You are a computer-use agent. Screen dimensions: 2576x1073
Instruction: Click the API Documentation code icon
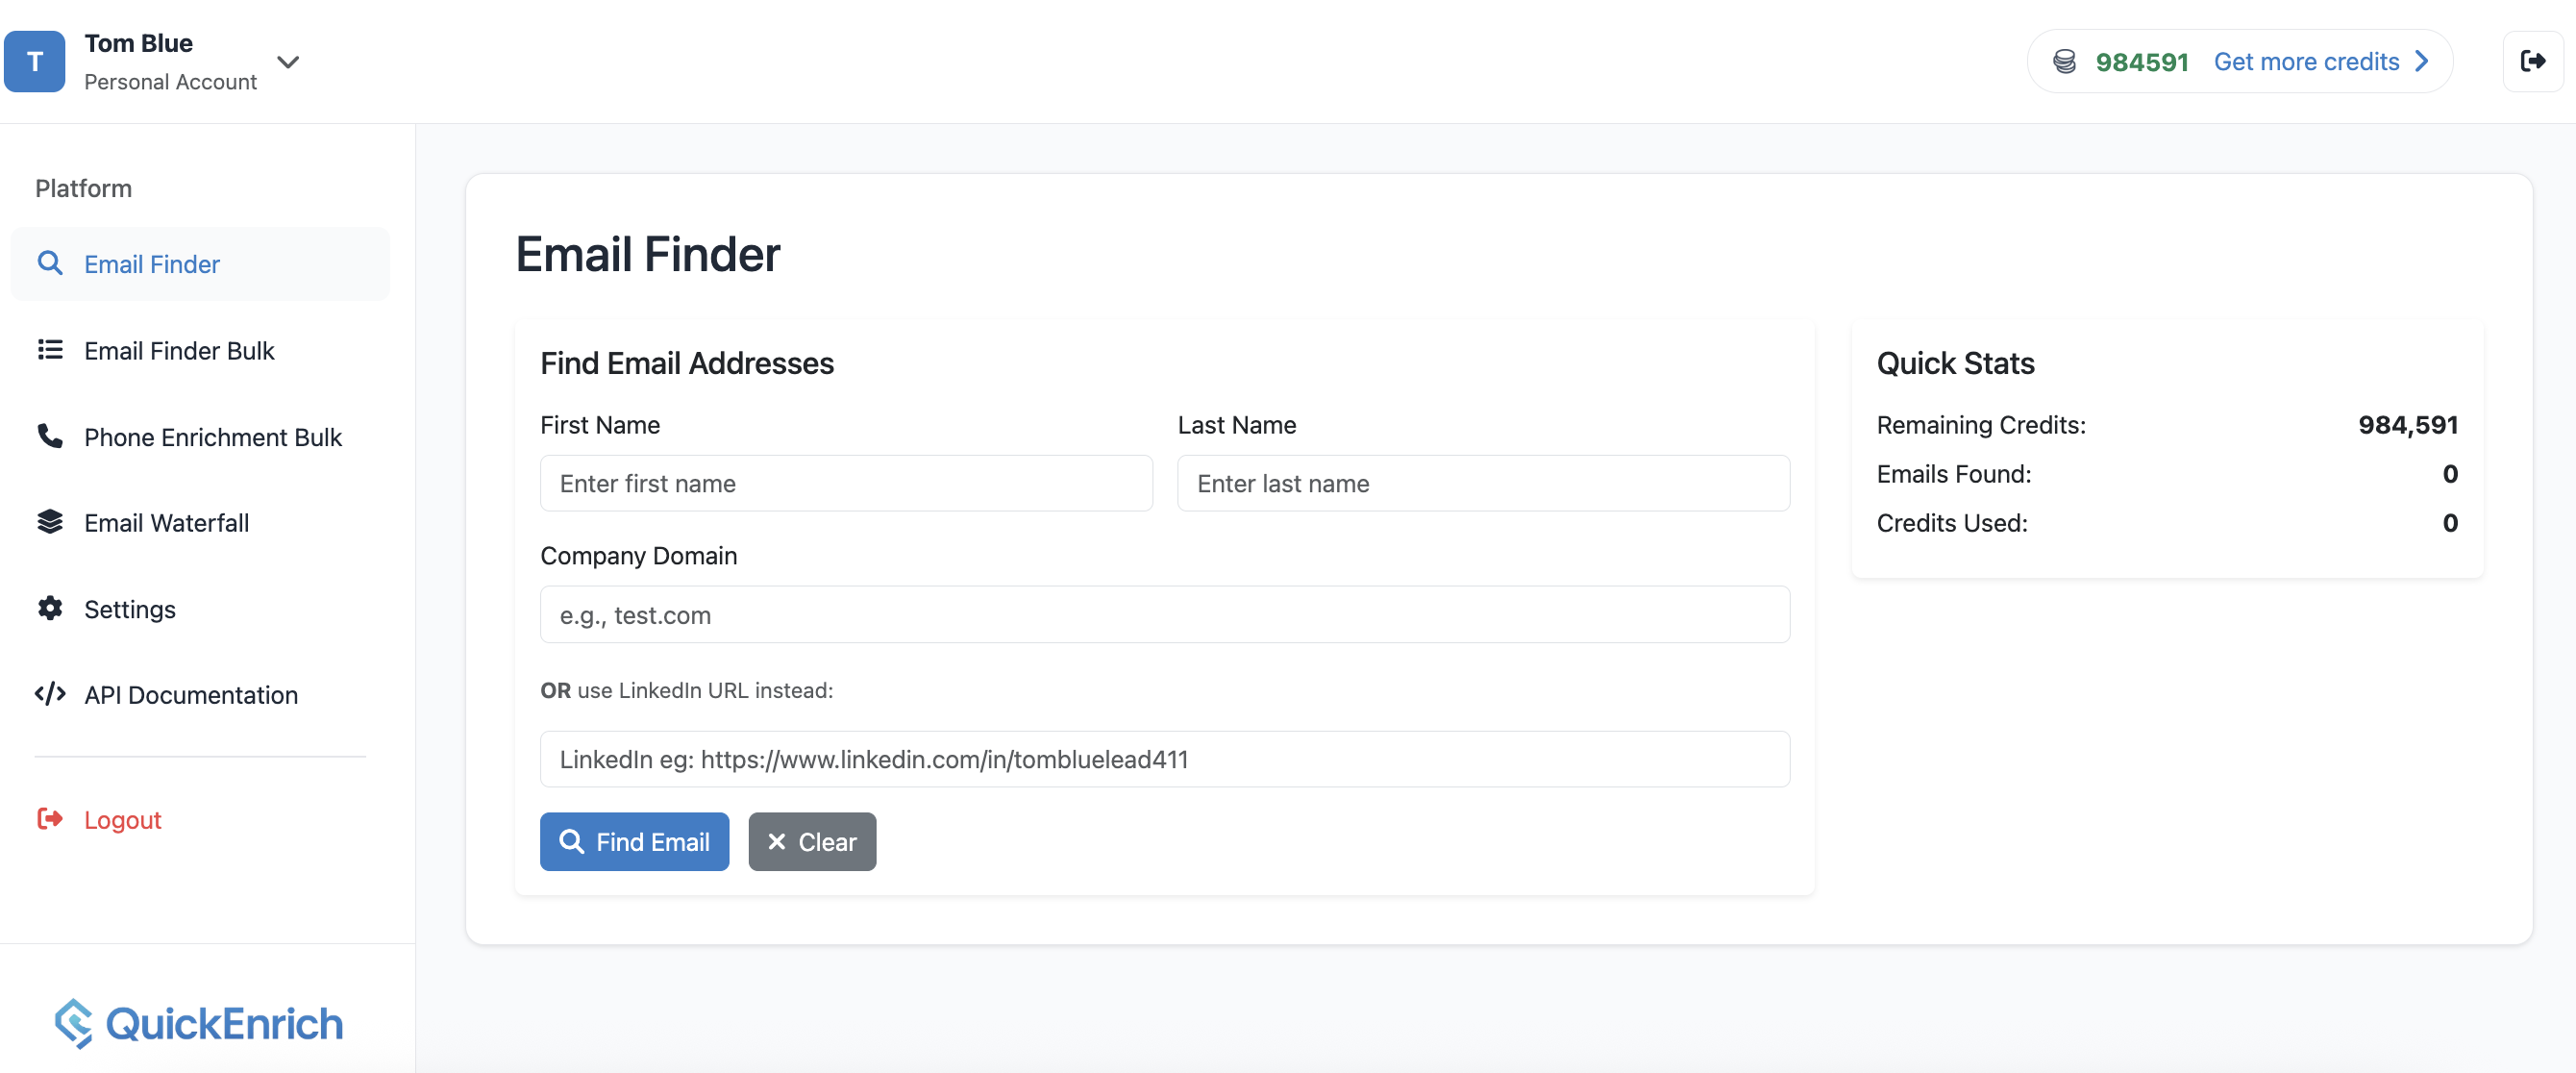click(x=50, y=694)
